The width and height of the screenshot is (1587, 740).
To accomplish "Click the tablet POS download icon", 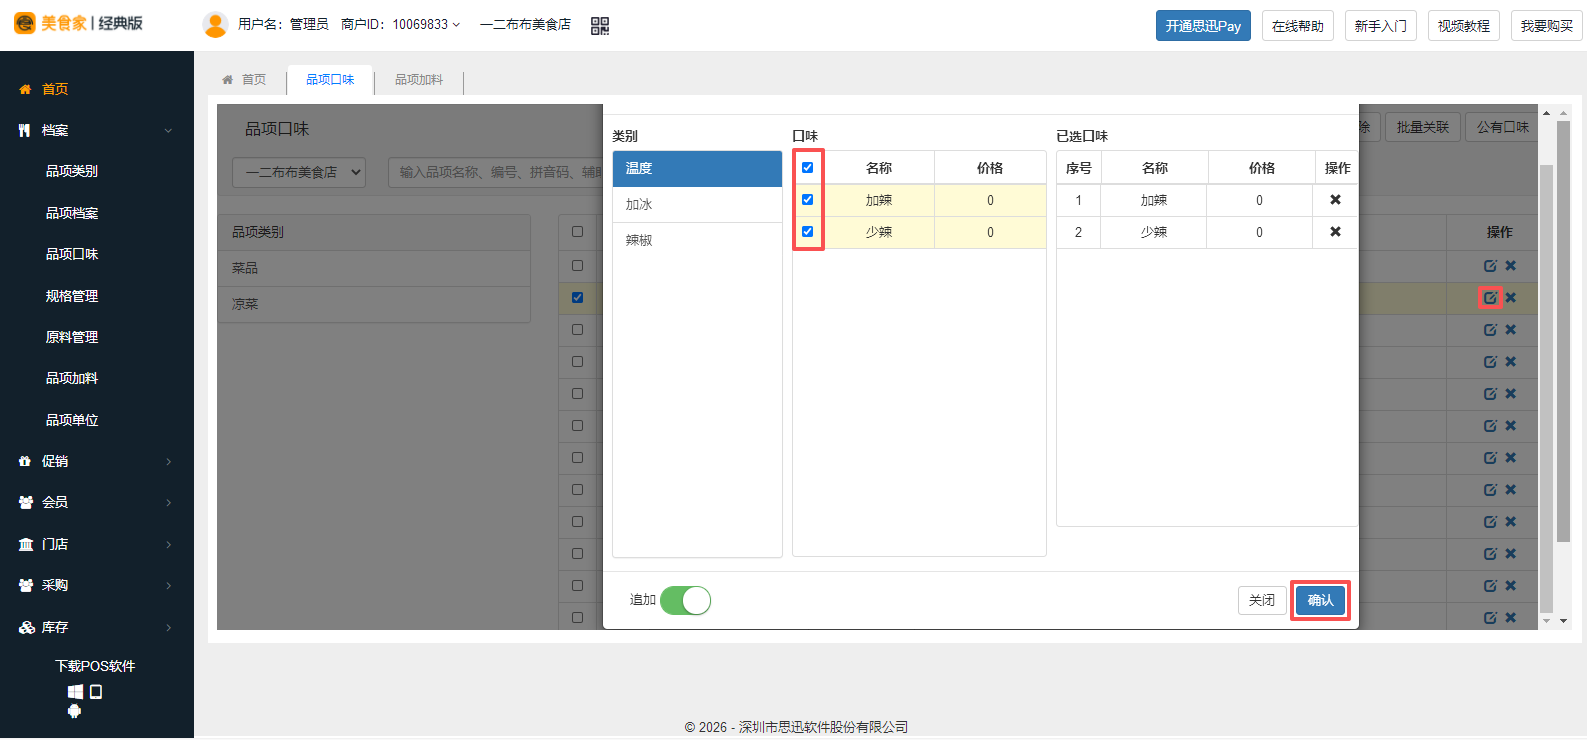I will tap(96, 692).
